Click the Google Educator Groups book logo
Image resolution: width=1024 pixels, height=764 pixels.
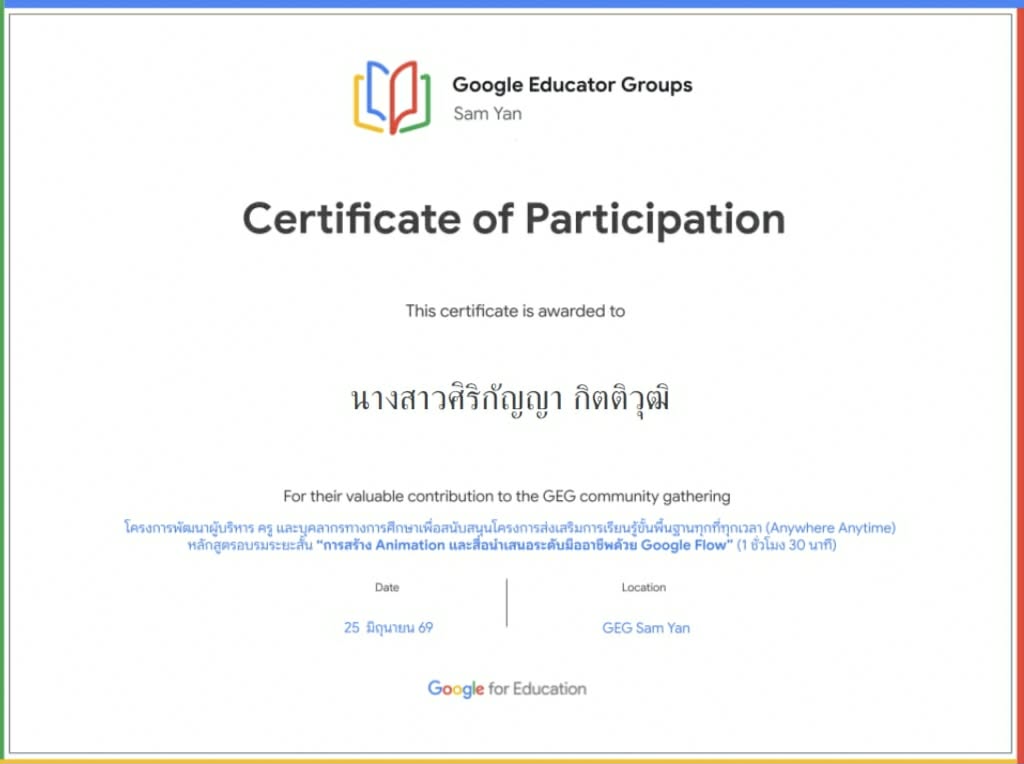pos(392,97)
